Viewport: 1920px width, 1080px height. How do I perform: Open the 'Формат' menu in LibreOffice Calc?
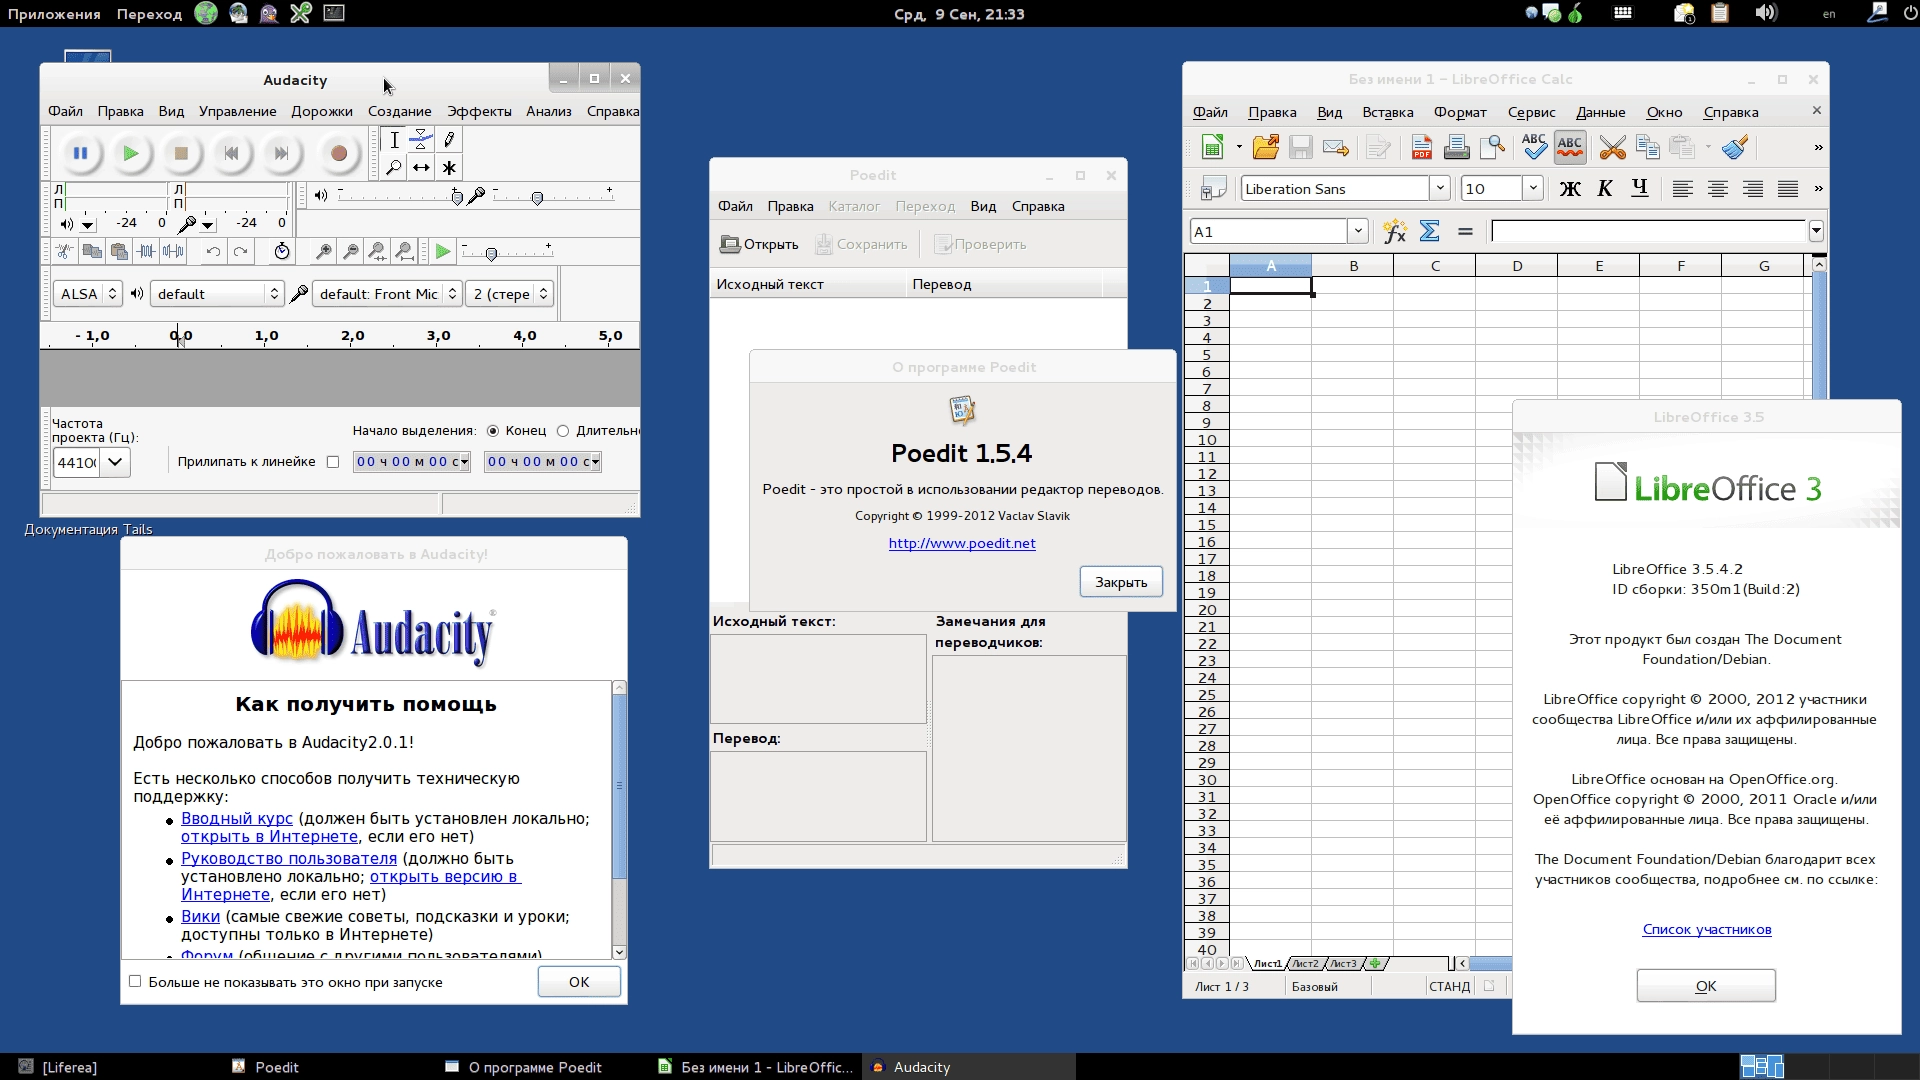tap(1460, 113)
